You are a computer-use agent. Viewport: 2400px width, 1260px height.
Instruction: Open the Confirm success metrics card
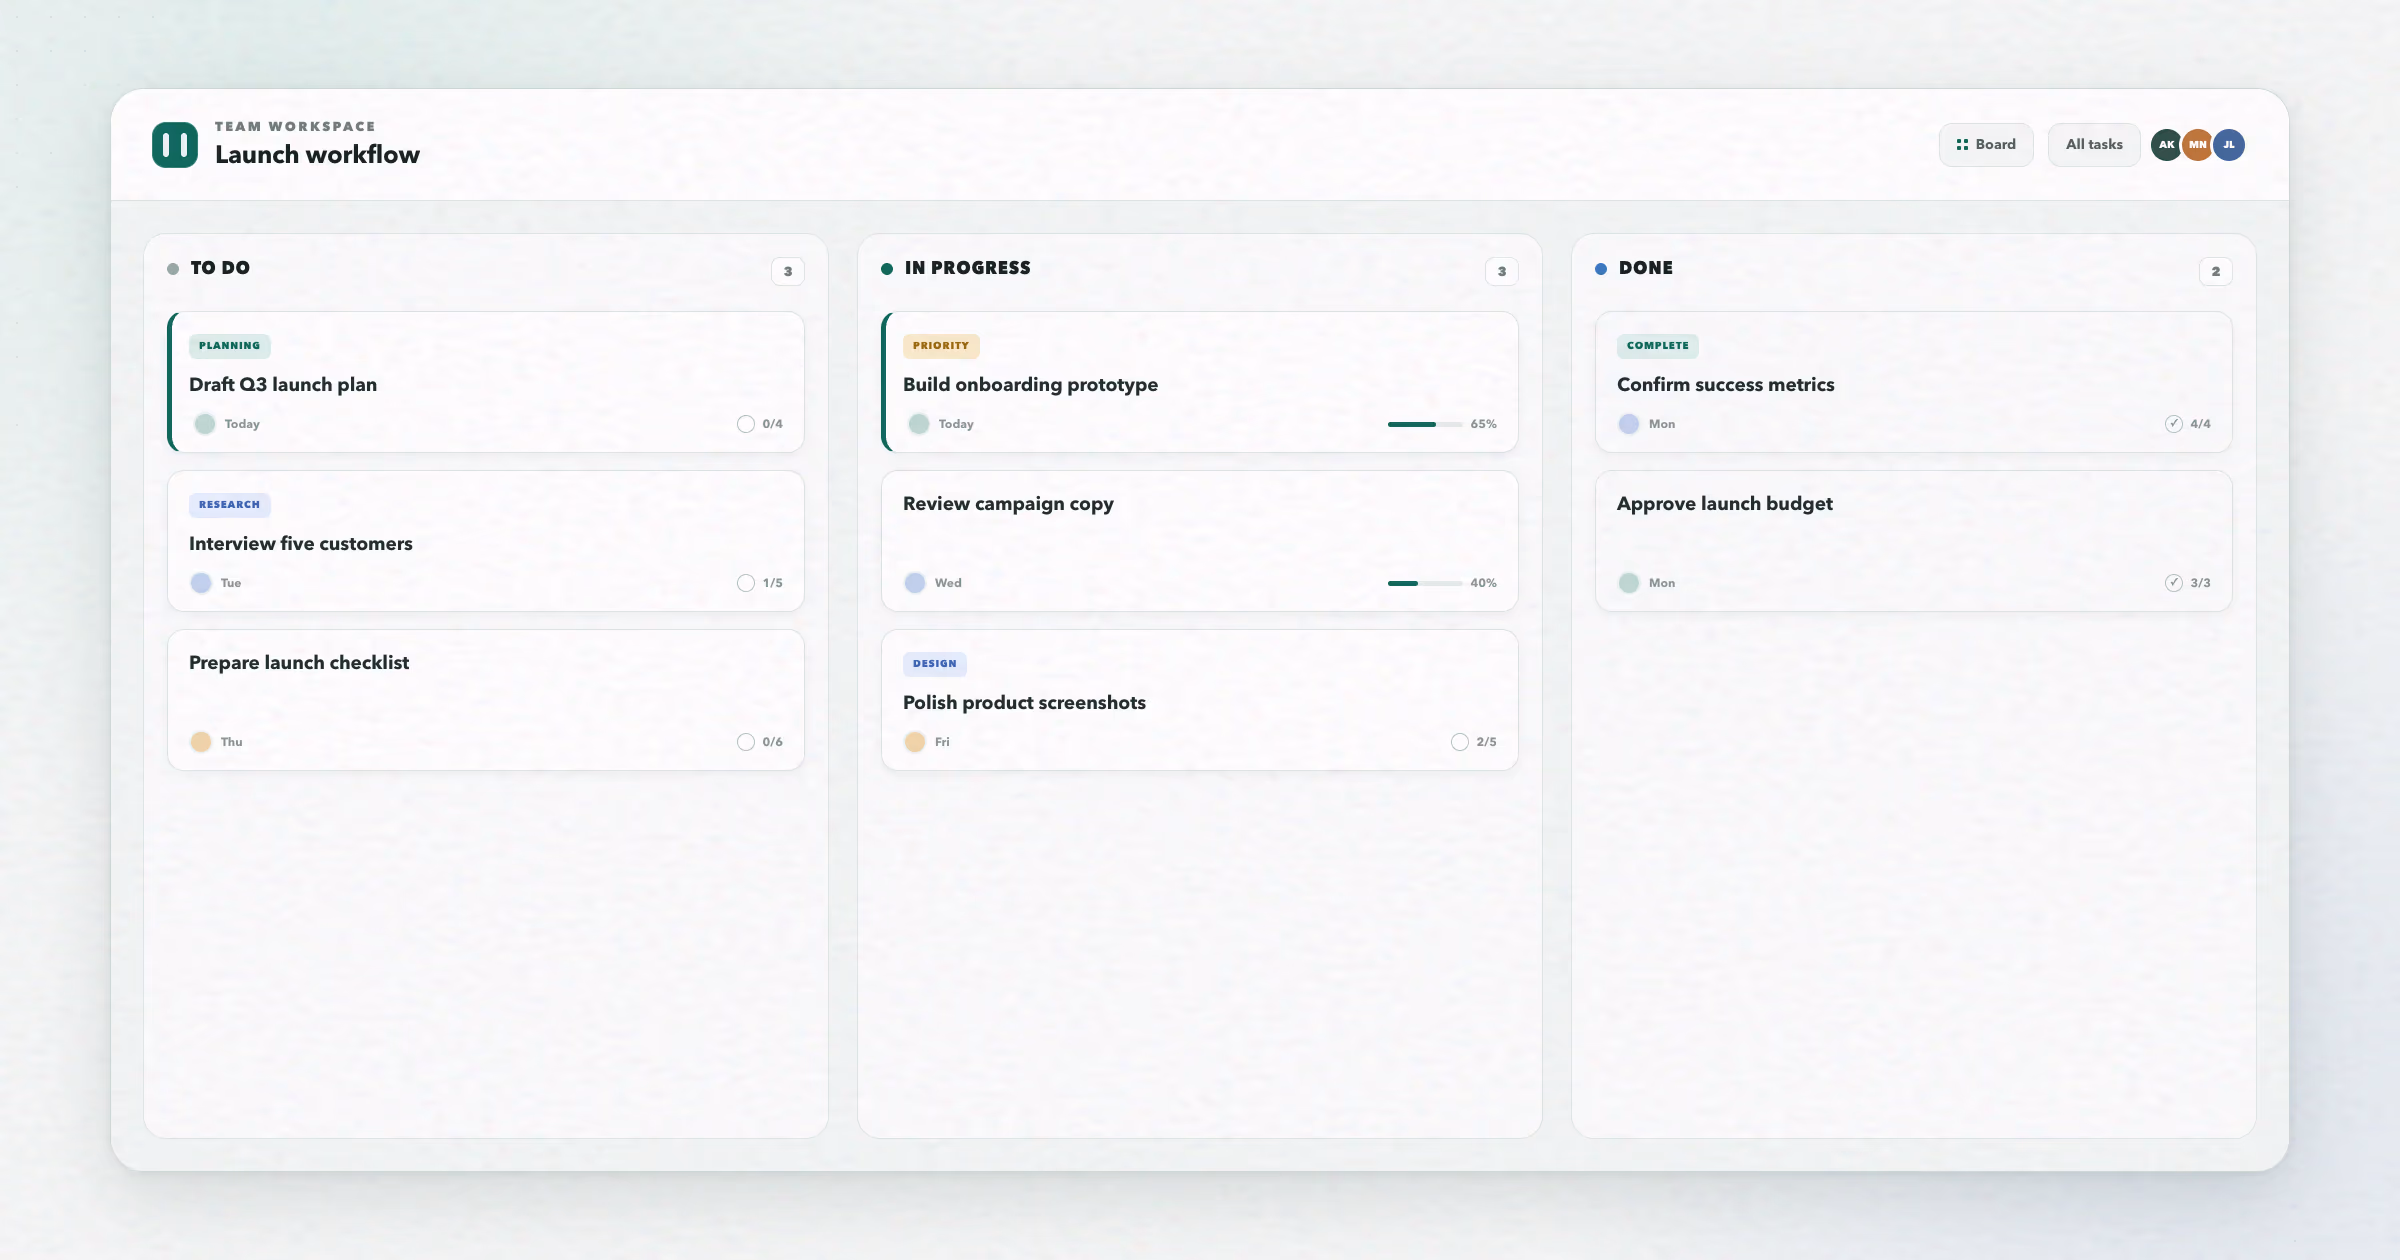pos(1914,382)
